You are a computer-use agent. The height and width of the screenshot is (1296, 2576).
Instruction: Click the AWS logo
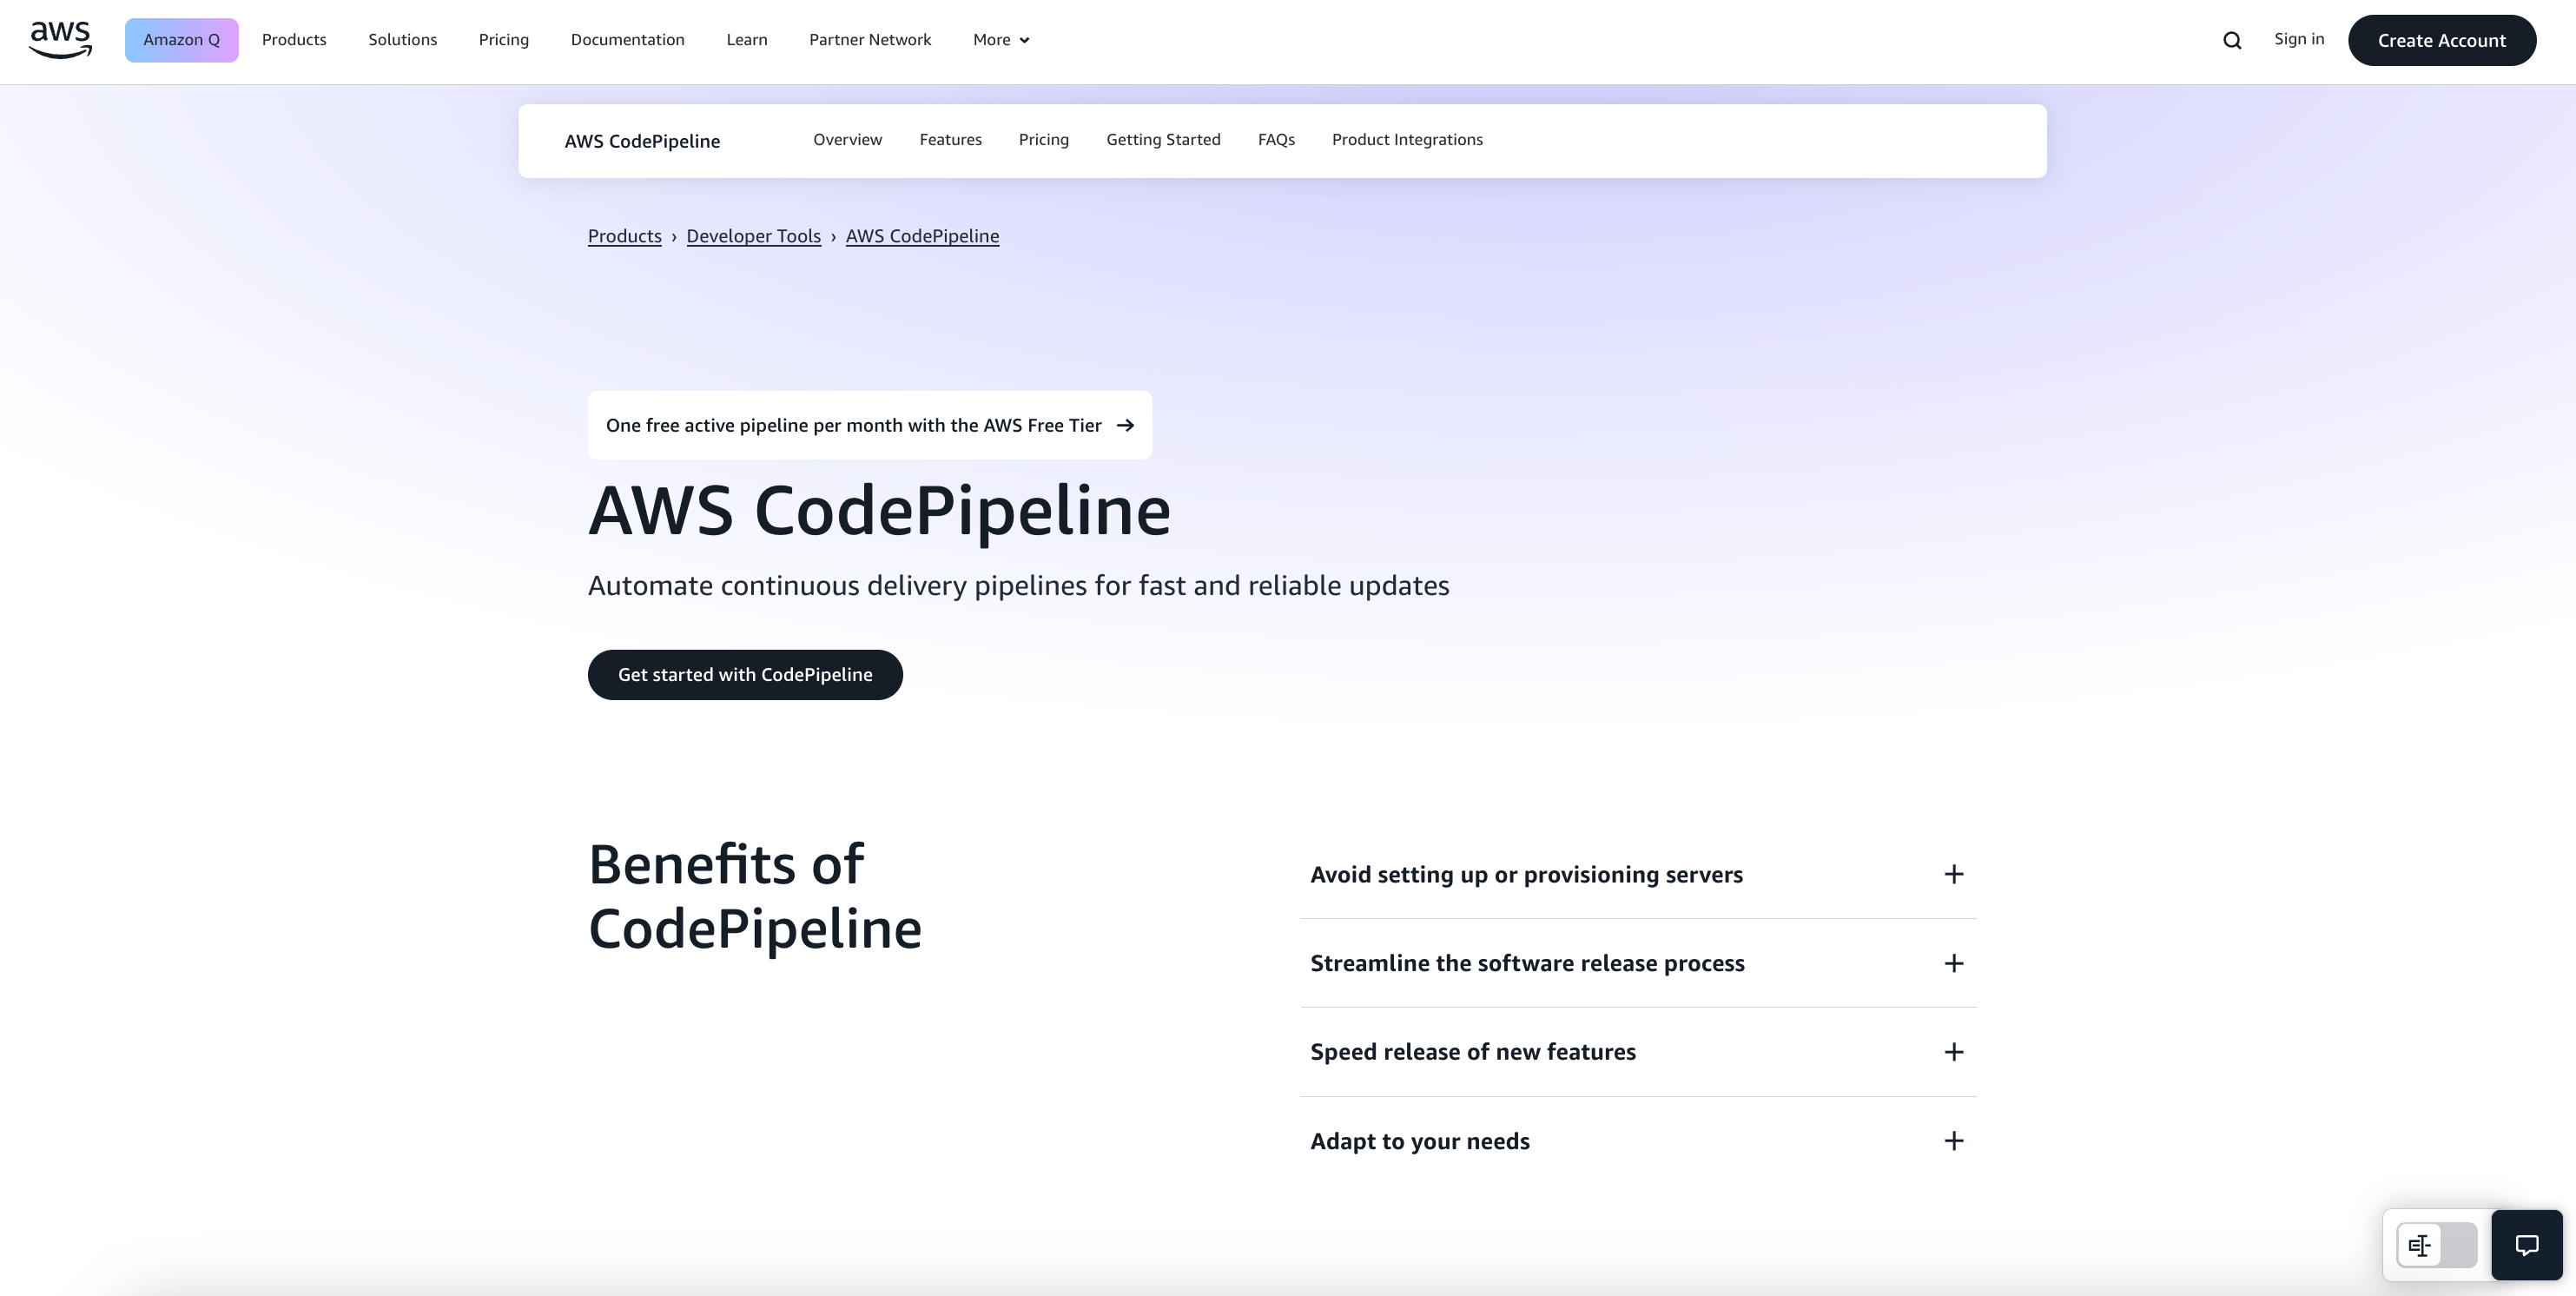[61, 40]
